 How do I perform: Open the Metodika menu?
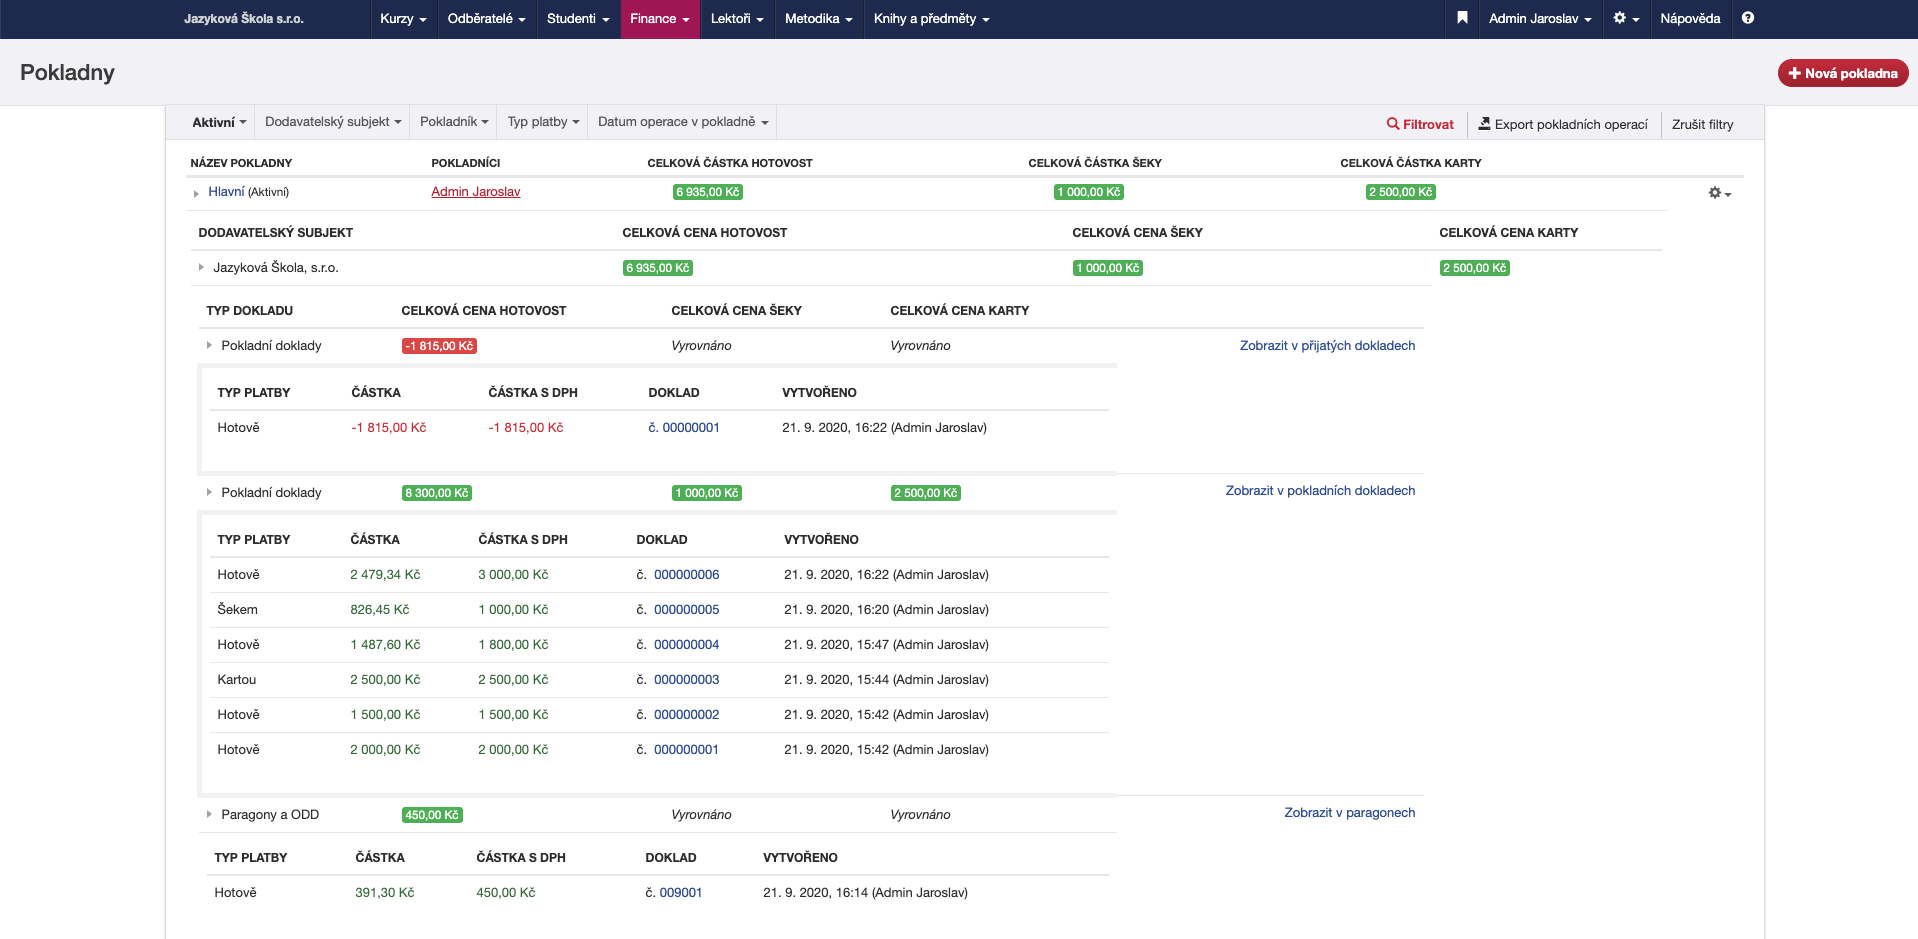click(x=819, y=19)
